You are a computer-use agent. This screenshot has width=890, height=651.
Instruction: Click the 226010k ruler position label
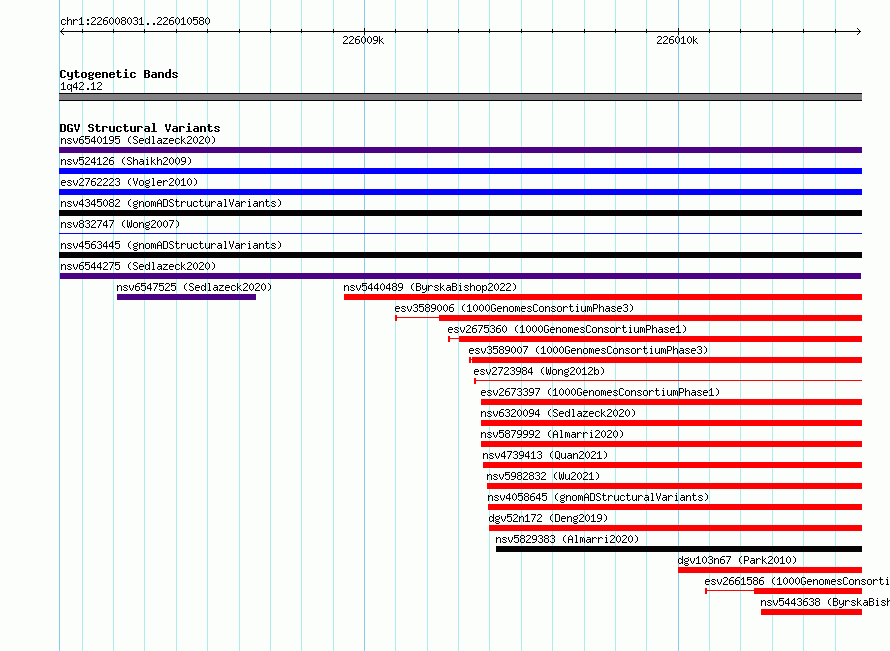click(677, 40)
